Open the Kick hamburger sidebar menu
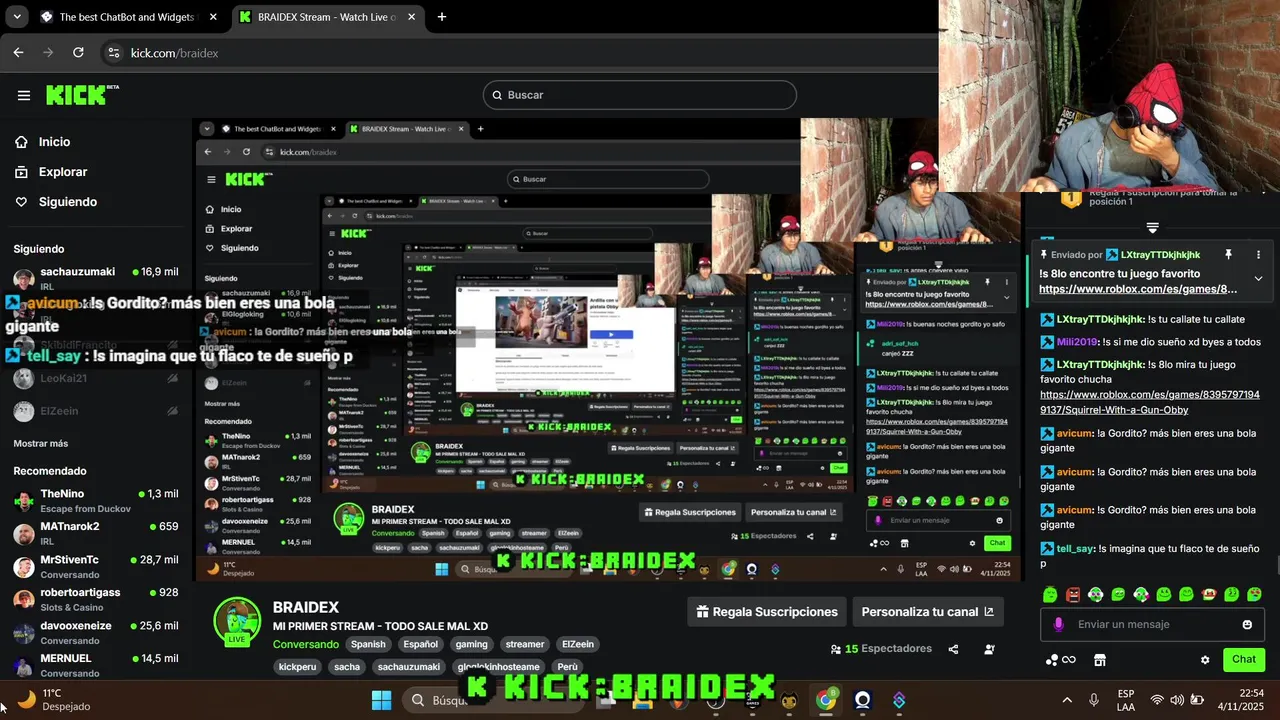 pyautogui.click(x=24, y=96)
